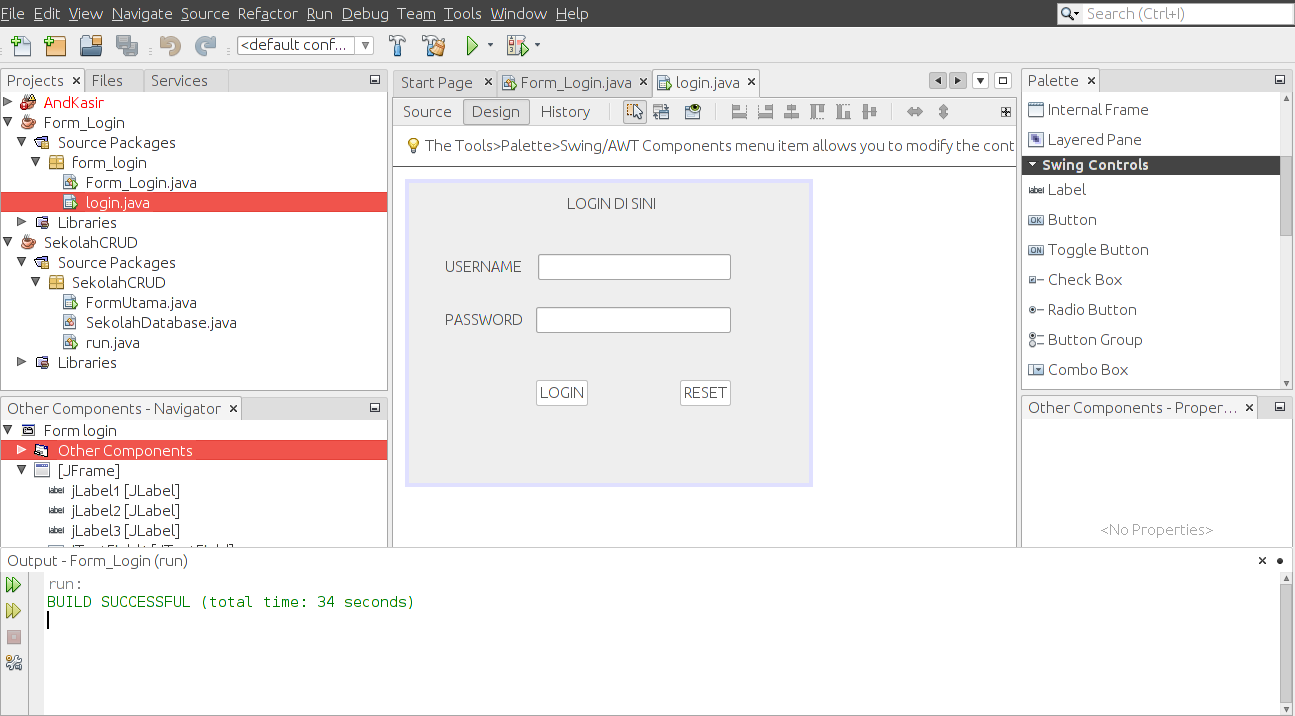The height and width of the screenshot is (716, 1295).
Task: Open the Refactor menu
Action: [267, 13]
